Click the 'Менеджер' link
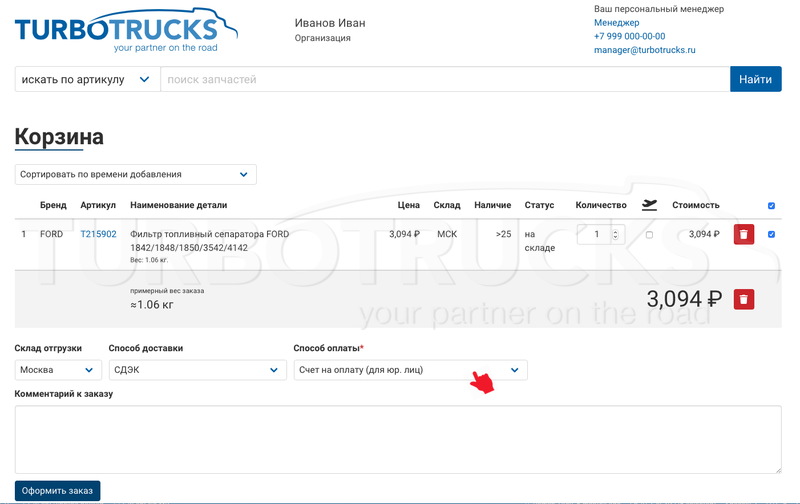 coord(616,22)
